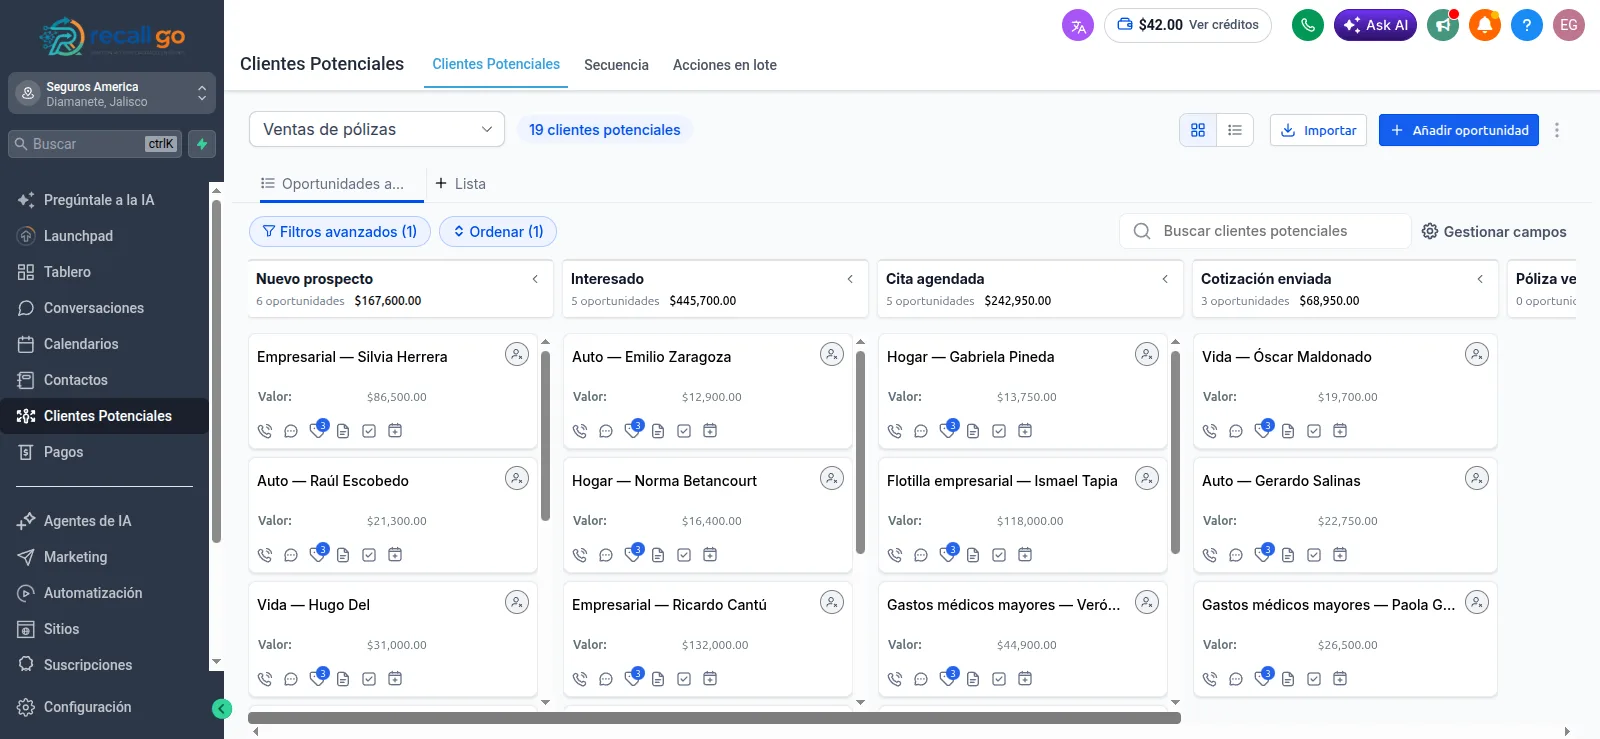Open the EG user avatar menu

pos(1569,25)
